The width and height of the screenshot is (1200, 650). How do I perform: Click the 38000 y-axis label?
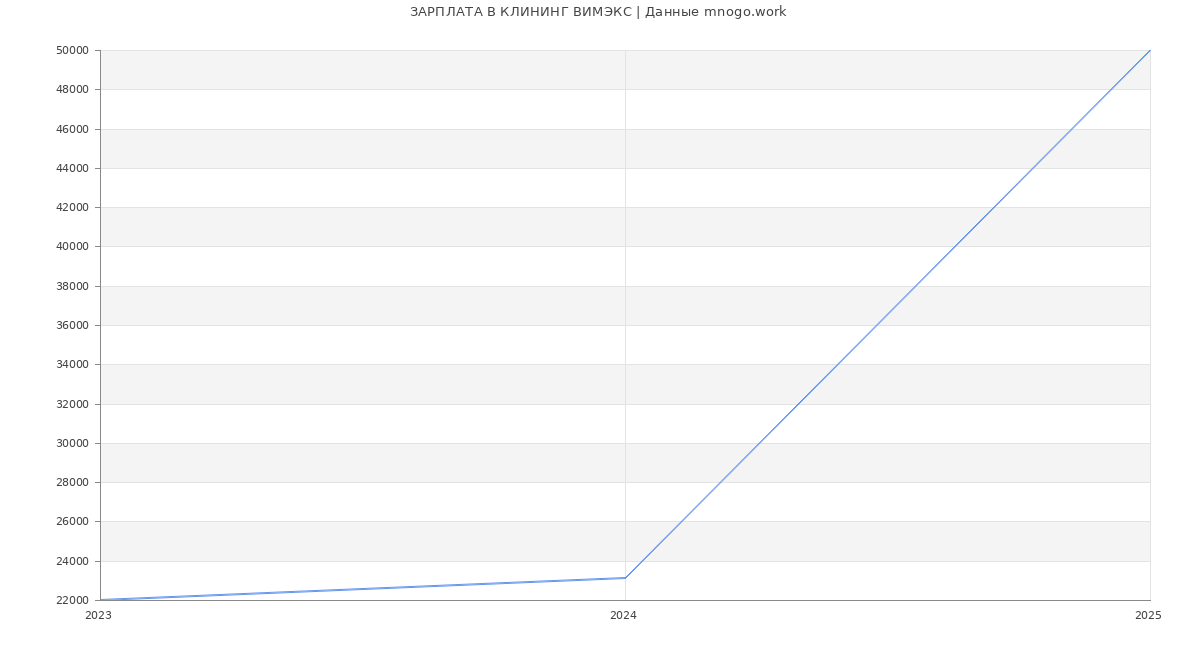coord(72,286)
